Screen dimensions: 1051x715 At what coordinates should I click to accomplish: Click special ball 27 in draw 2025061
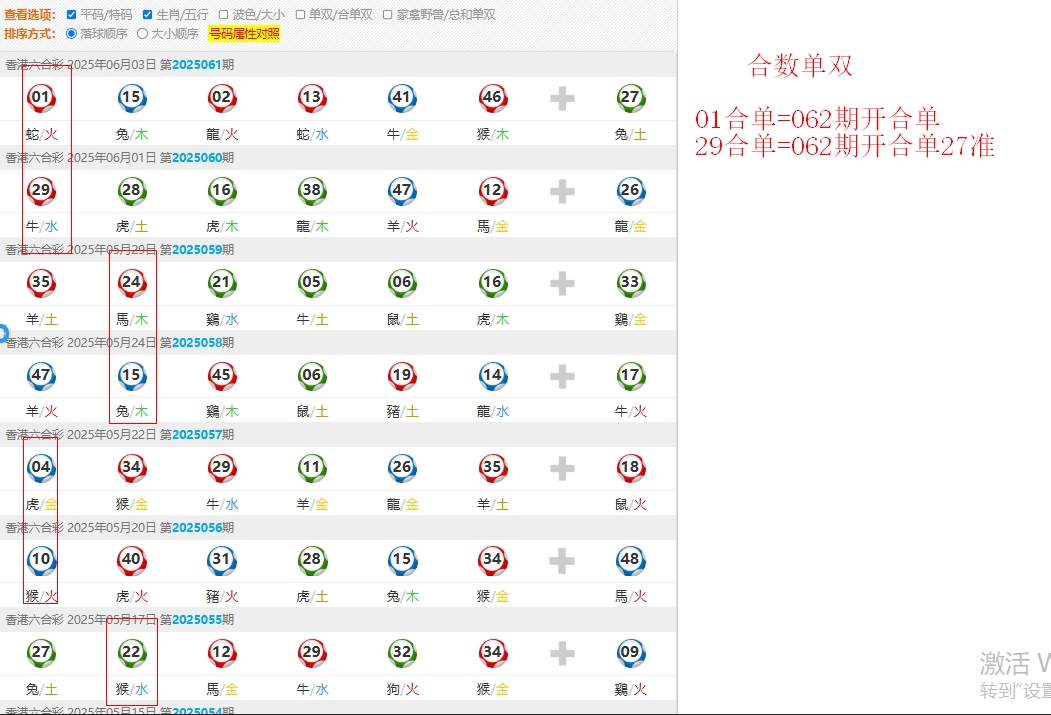(x=631, y=98)
